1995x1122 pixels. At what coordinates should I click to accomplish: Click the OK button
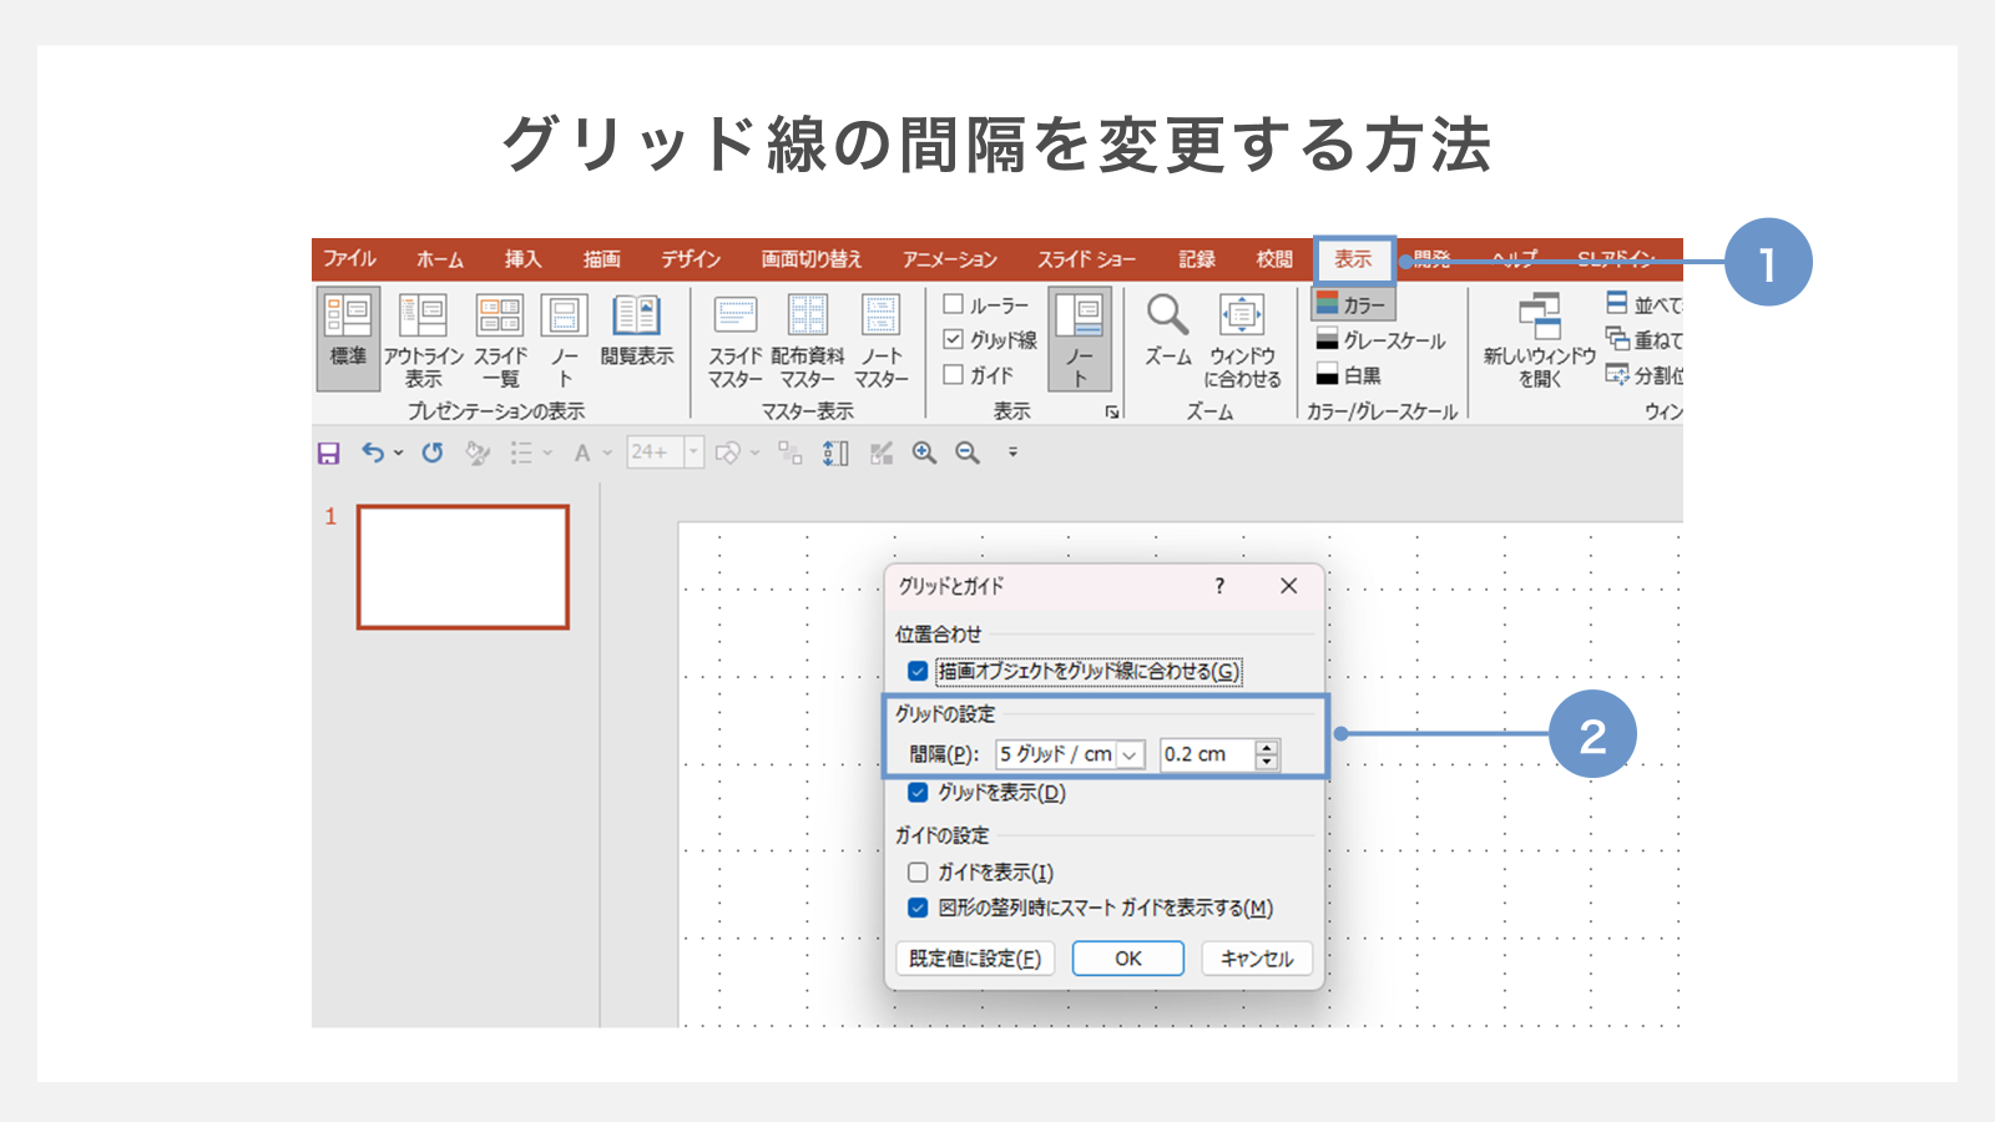coord(1128,958)
